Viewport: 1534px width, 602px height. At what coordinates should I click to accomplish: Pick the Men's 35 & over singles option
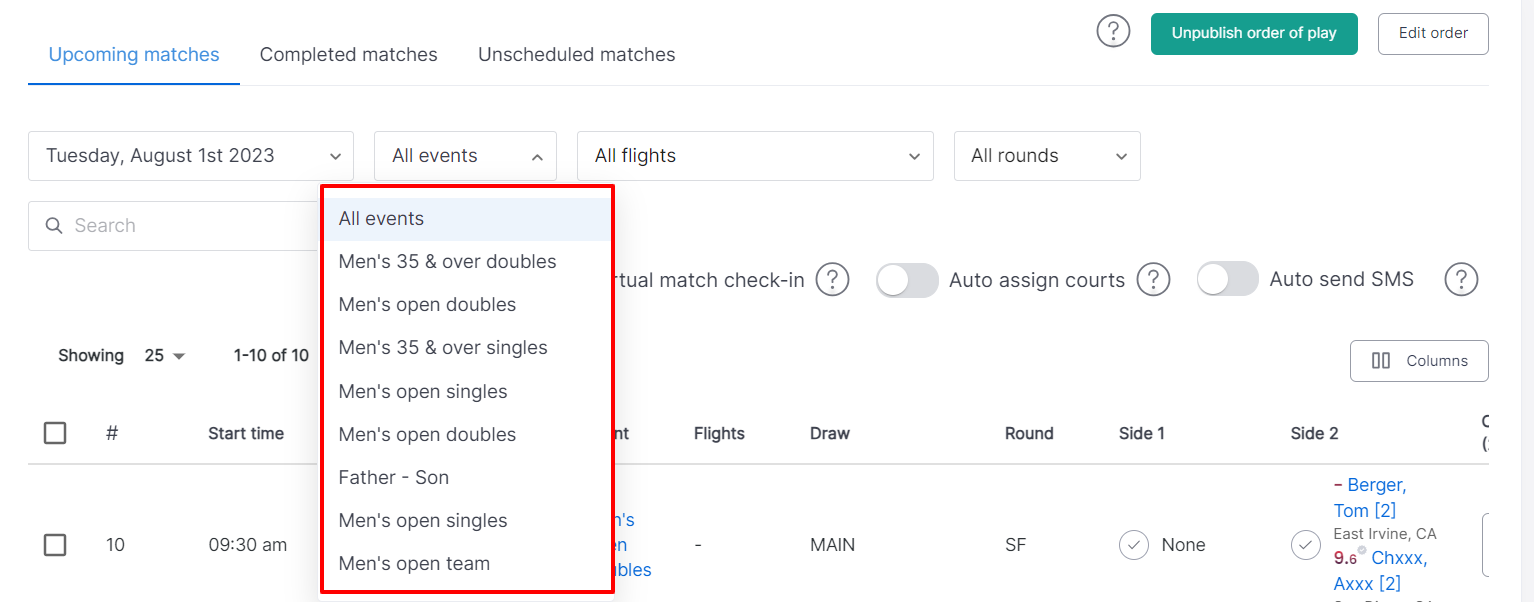[x=467, y=348]
